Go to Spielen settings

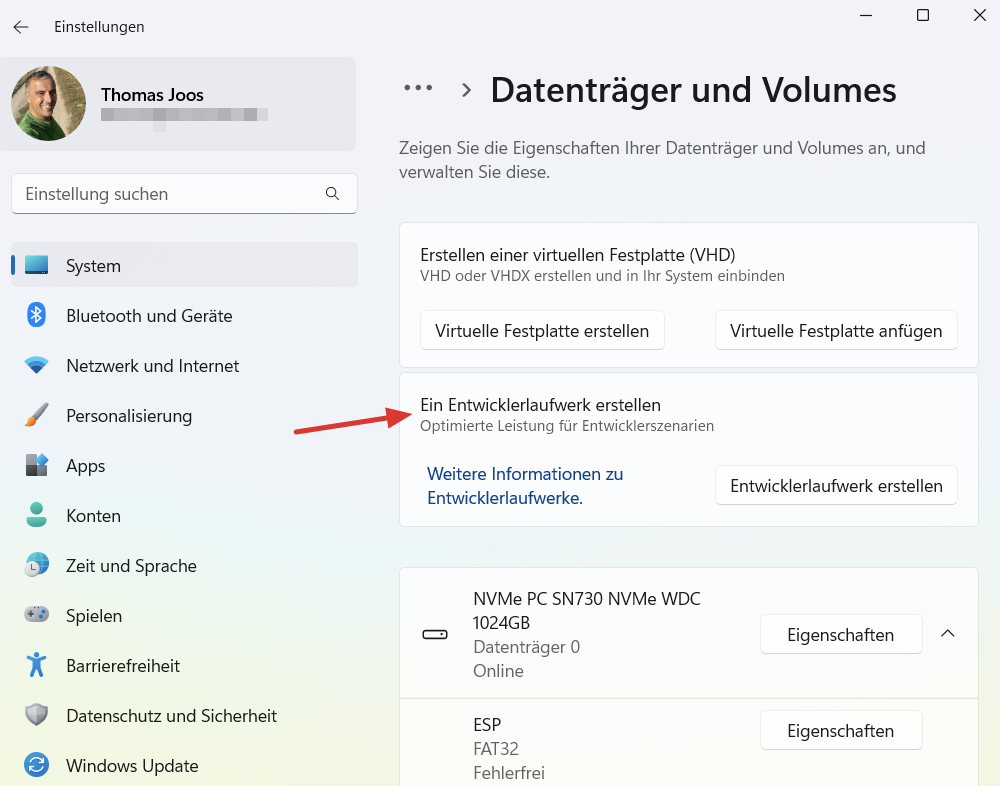(94, 616)
